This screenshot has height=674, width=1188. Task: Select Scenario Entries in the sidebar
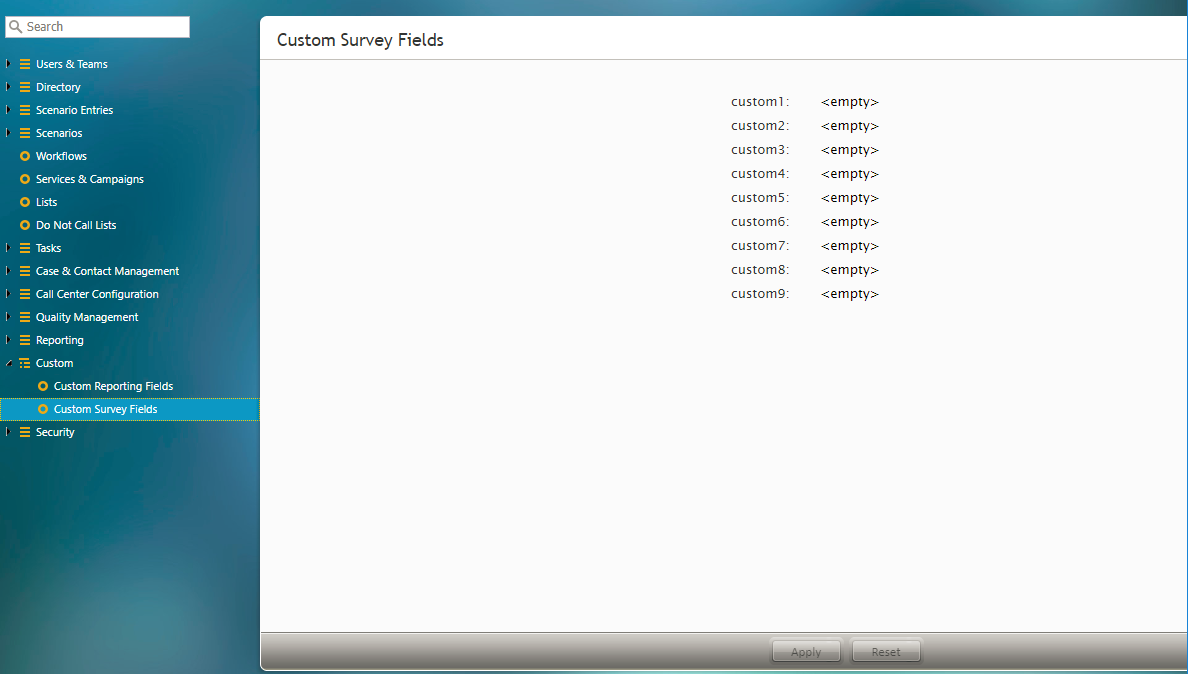(74, 110)
